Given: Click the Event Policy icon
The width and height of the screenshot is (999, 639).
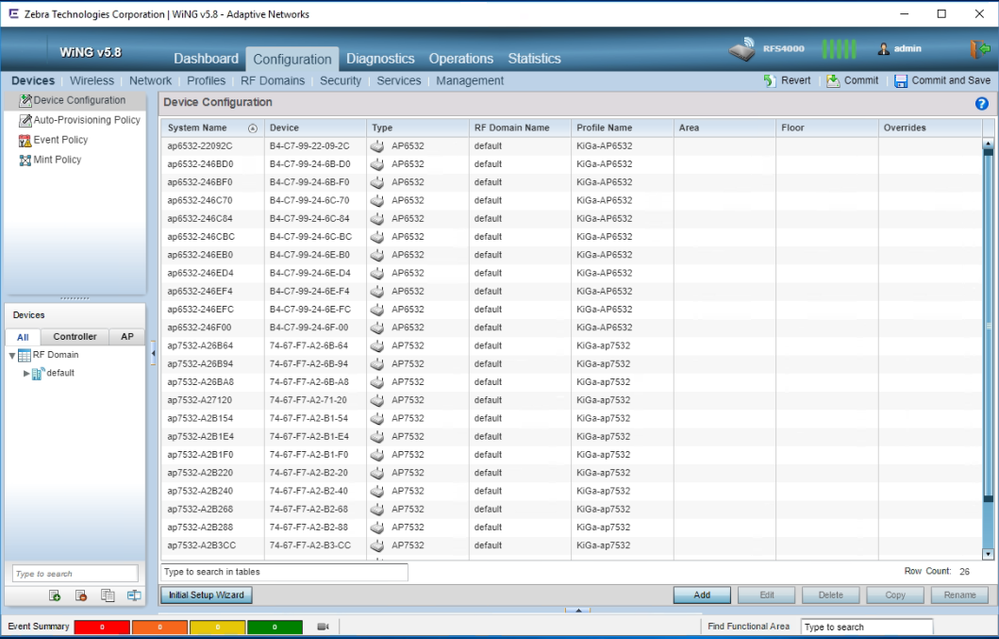Looking at the screenshot, I should click(25, 140).
